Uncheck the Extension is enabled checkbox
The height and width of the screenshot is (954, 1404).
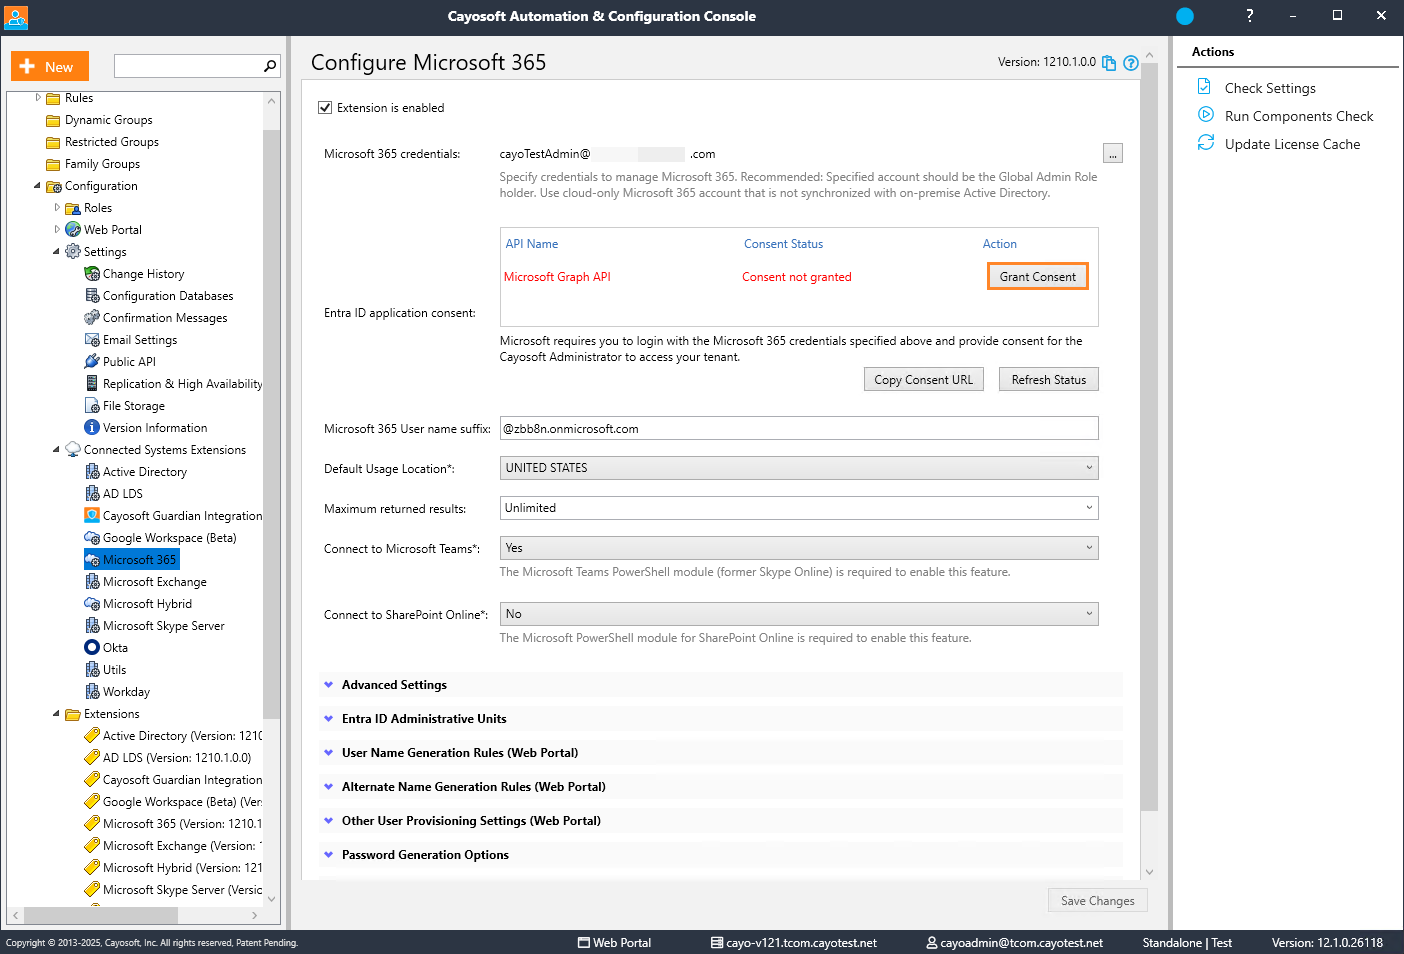coord(325,107)
